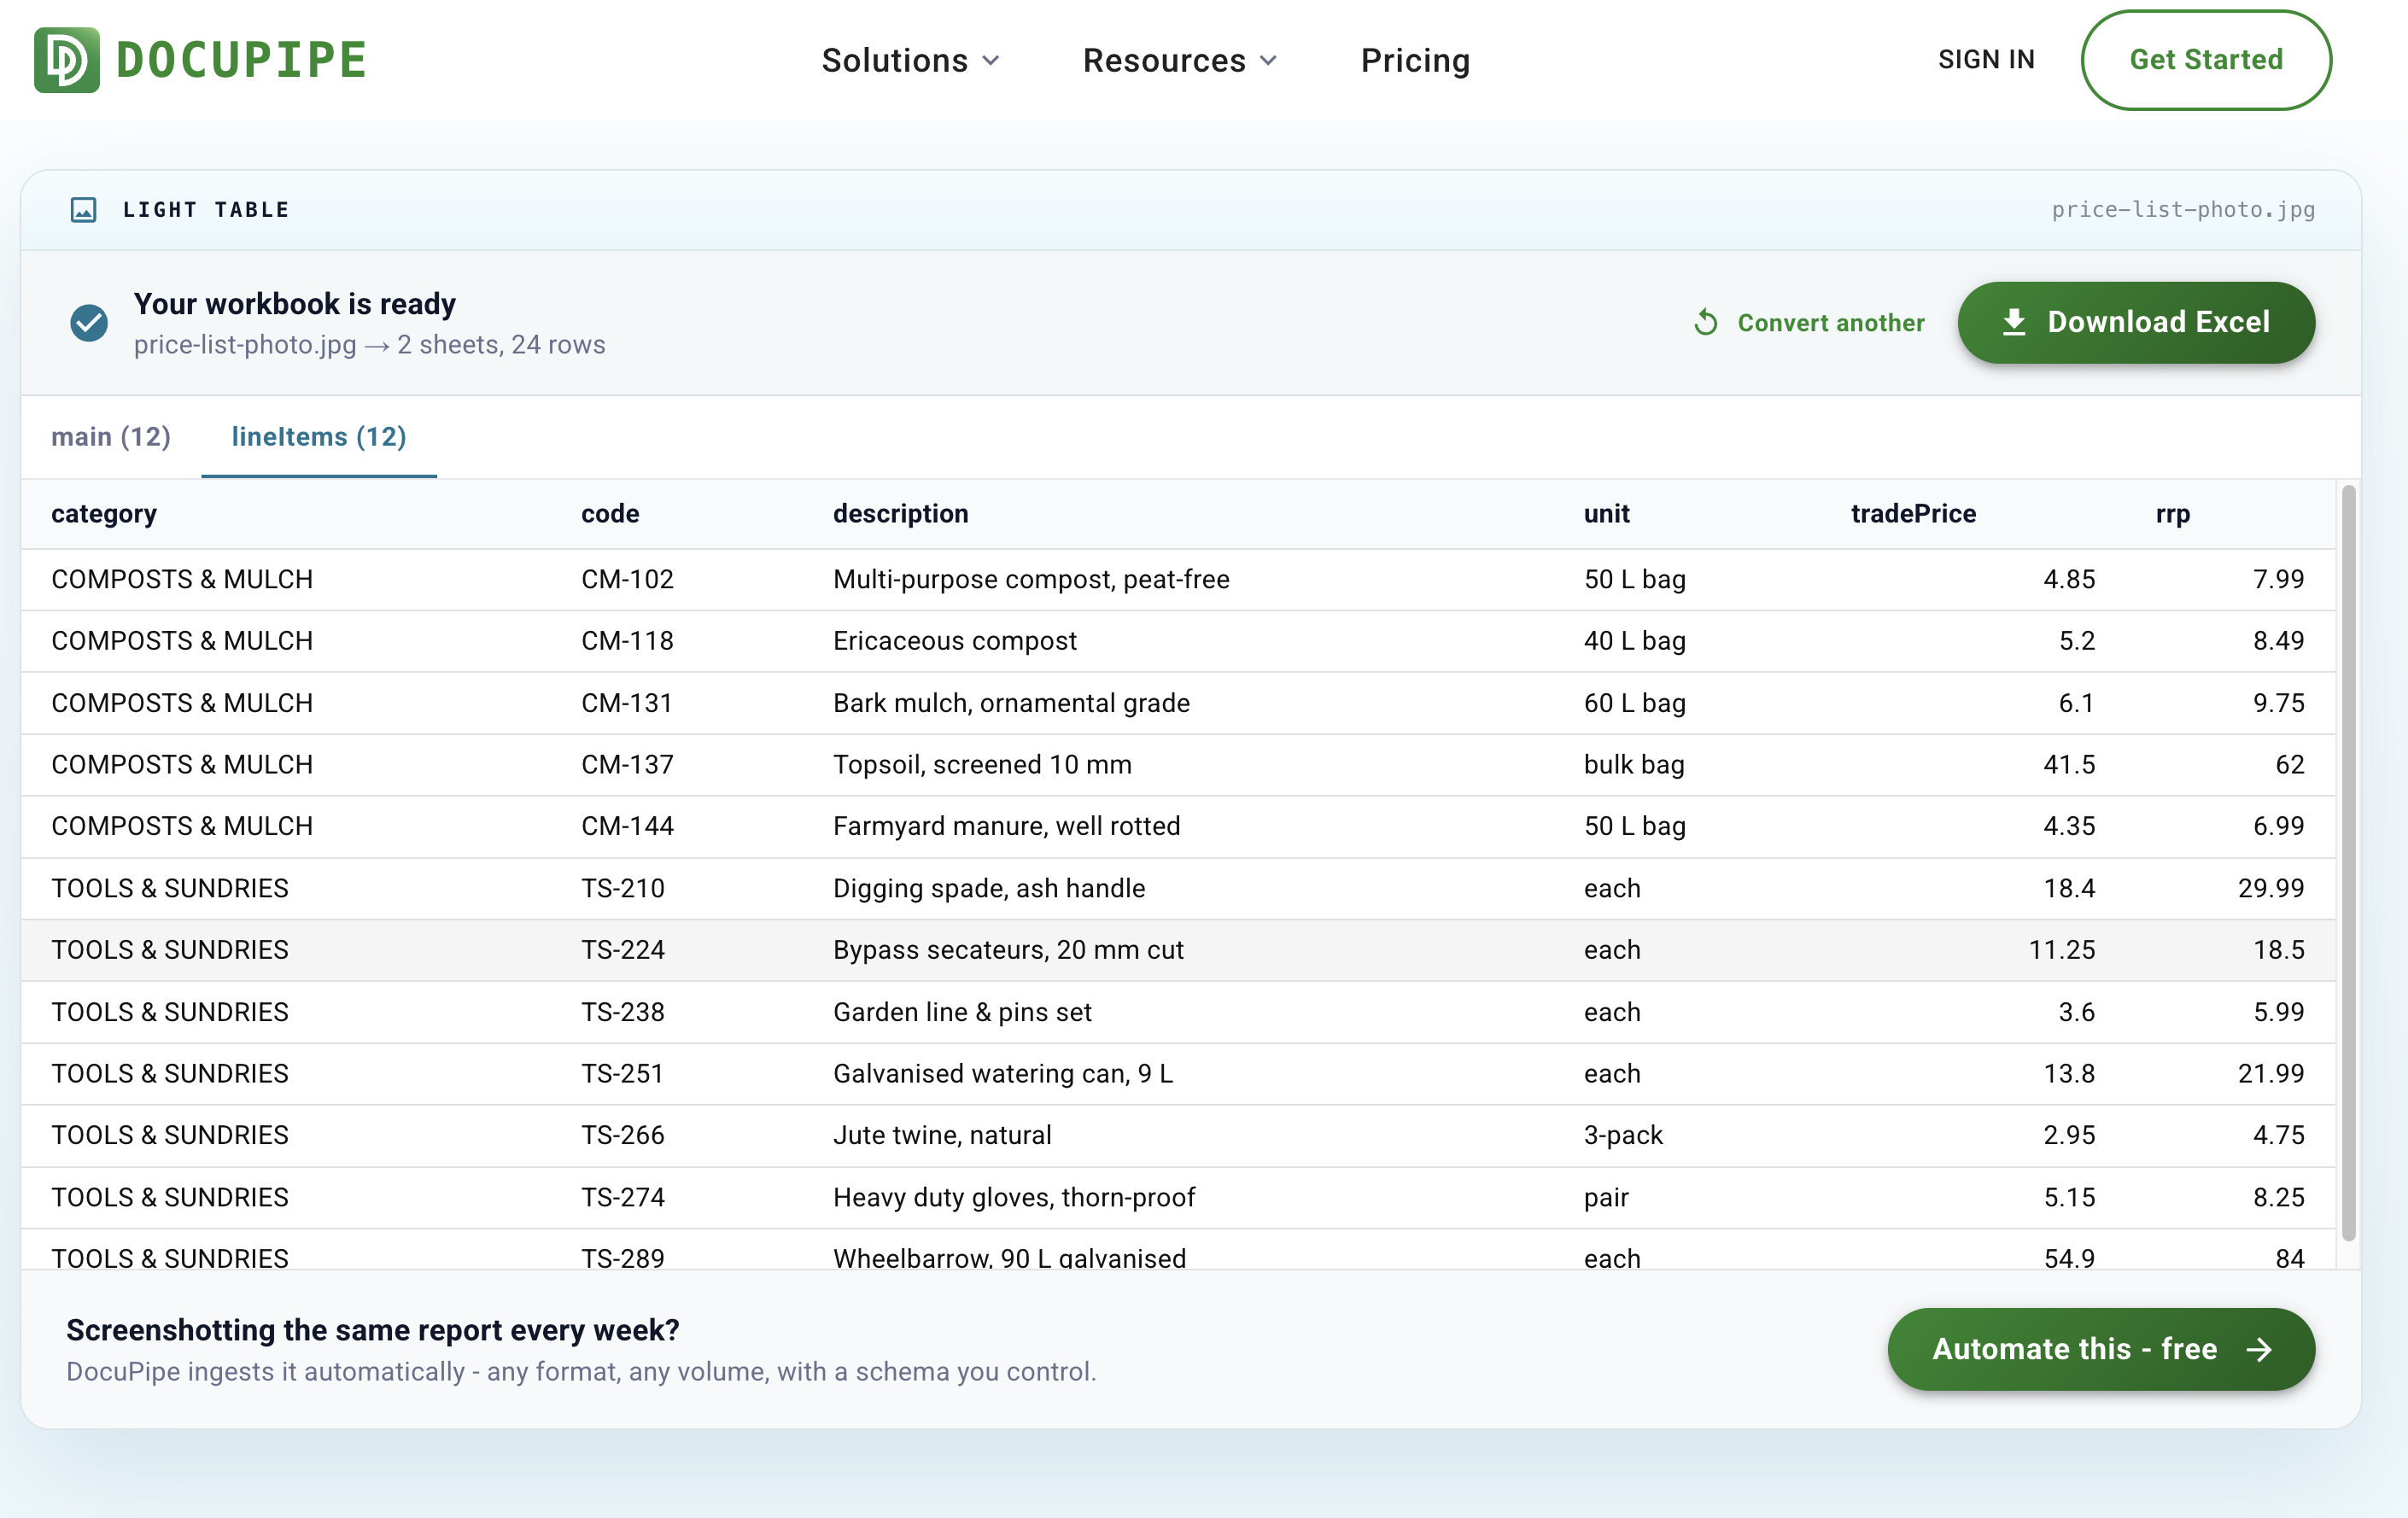Viewport: 2408px width, 1518px height.
Task: Click the blue checkmark ready icon
Action: (x=89, y=322)
